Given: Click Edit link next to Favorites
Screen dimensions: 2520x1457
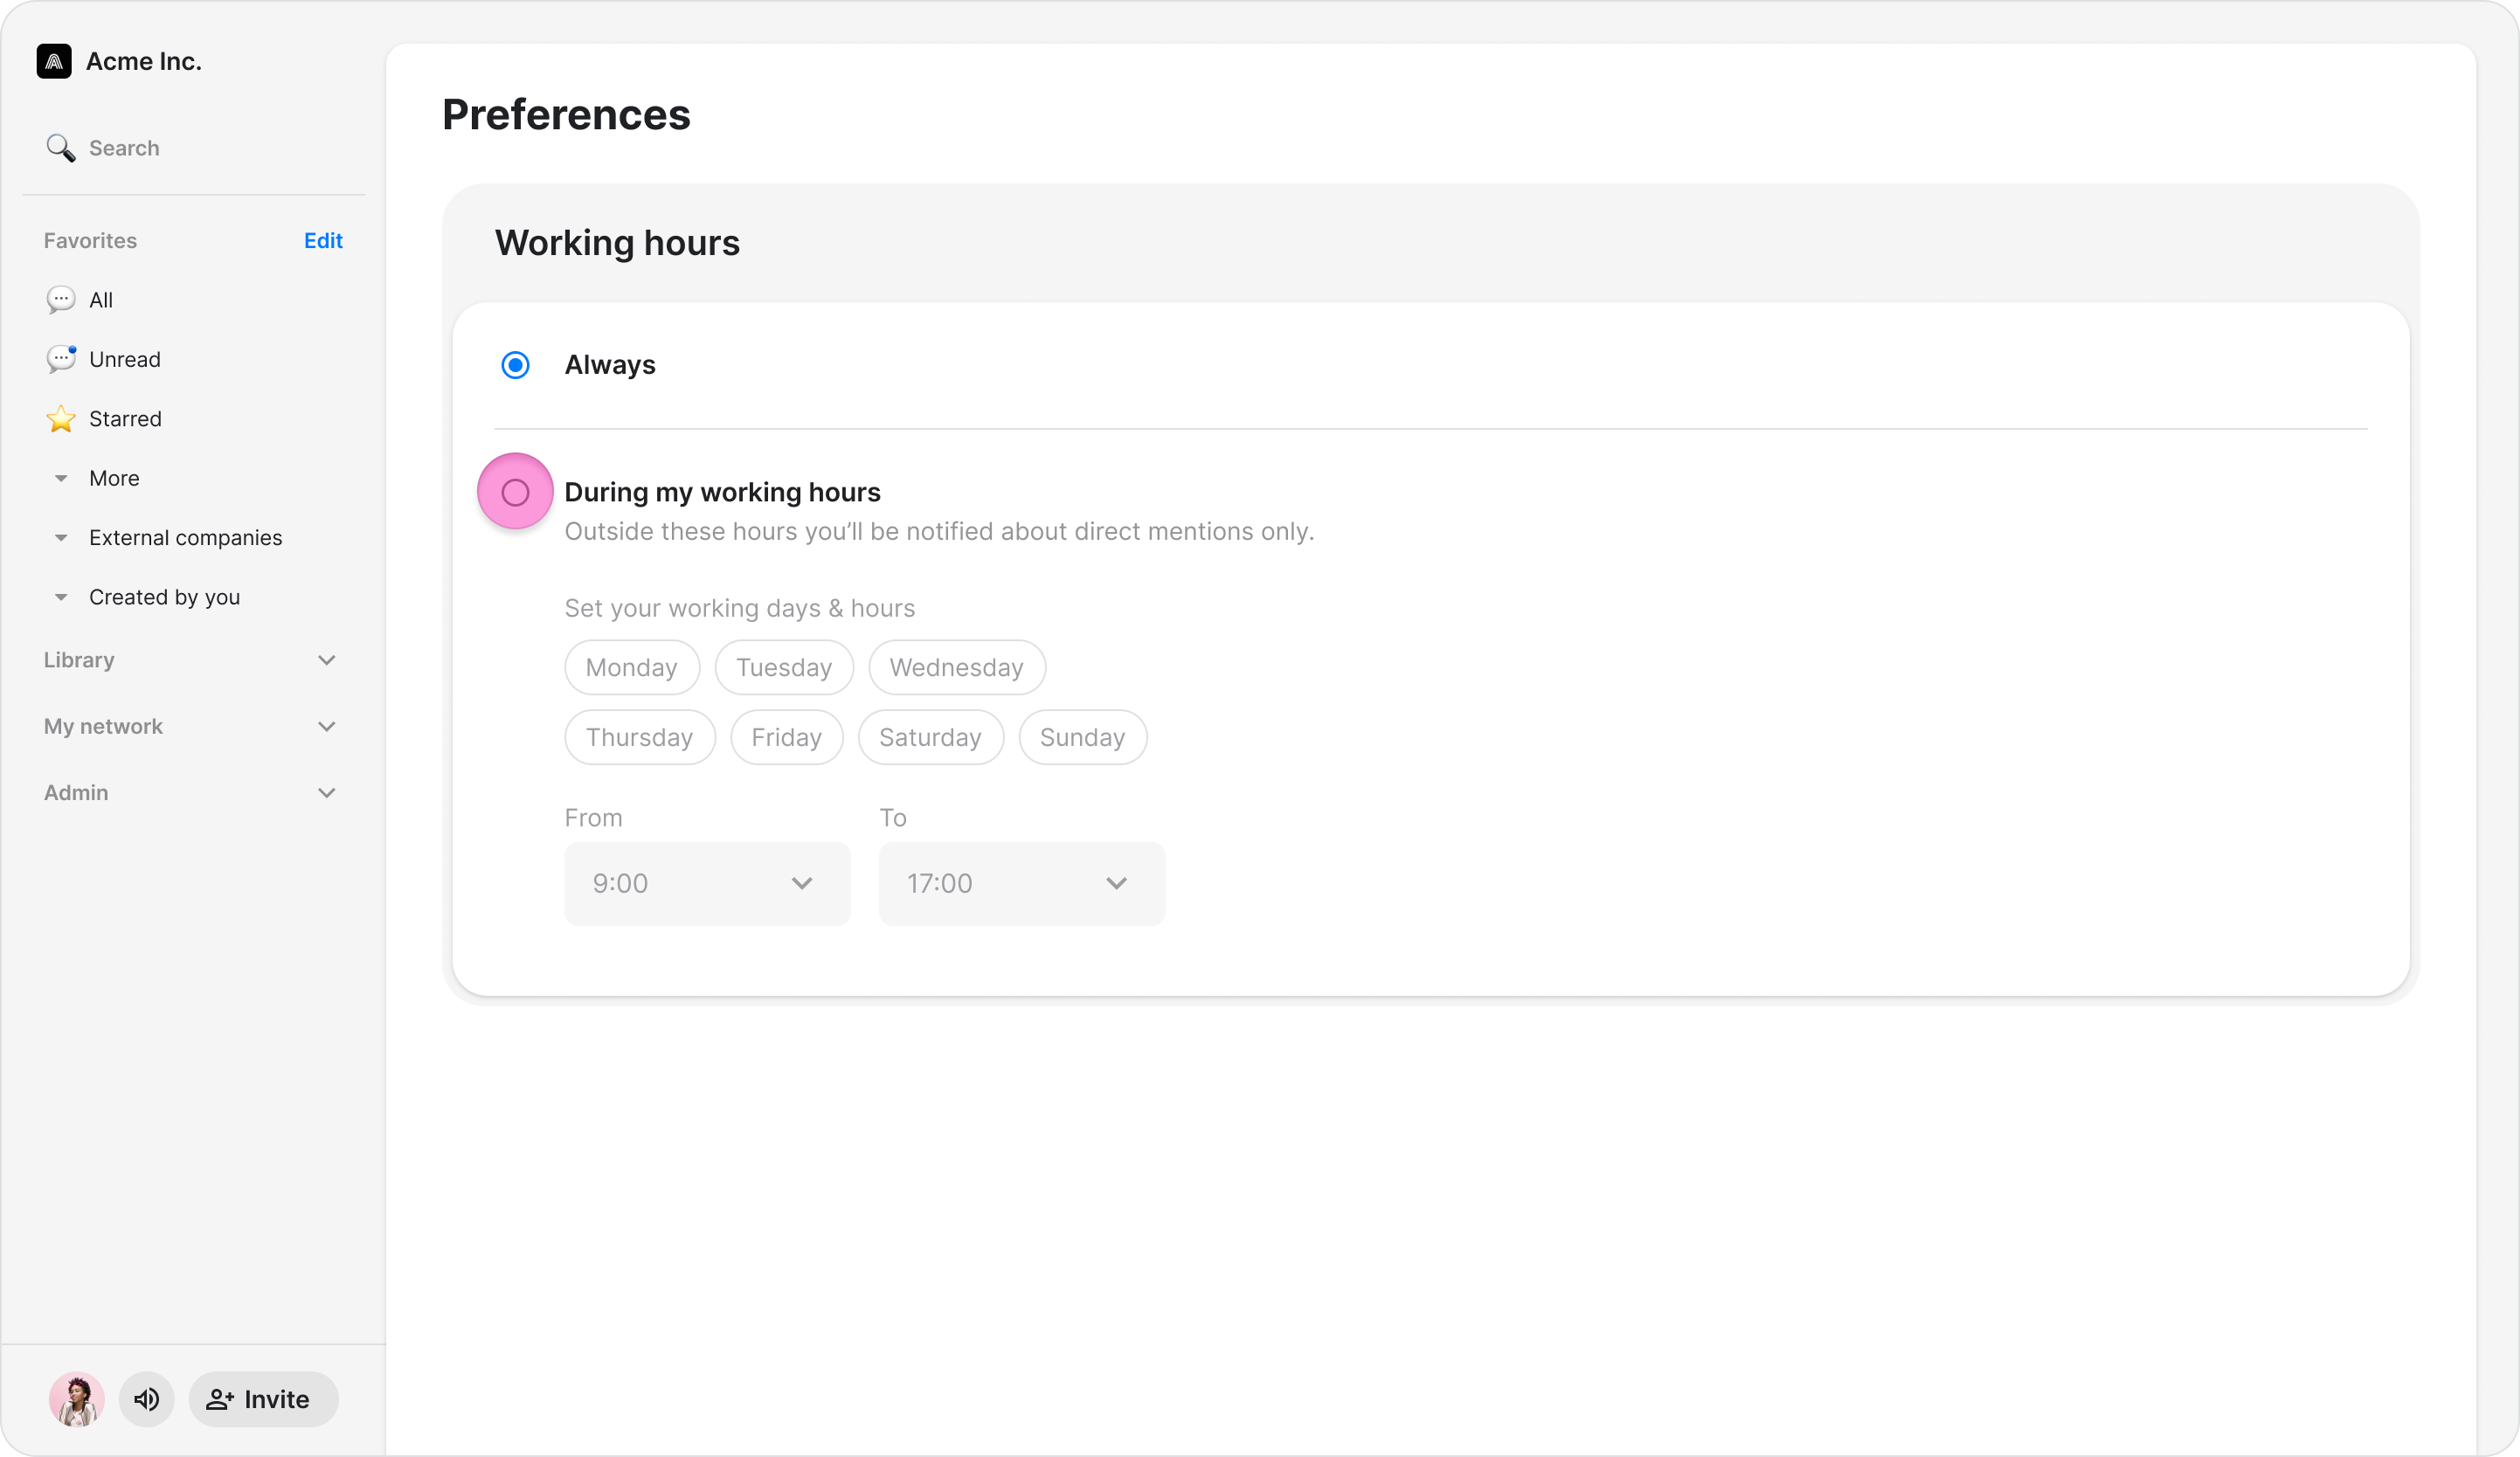Looking at the screenshot, I should point(323,241).
